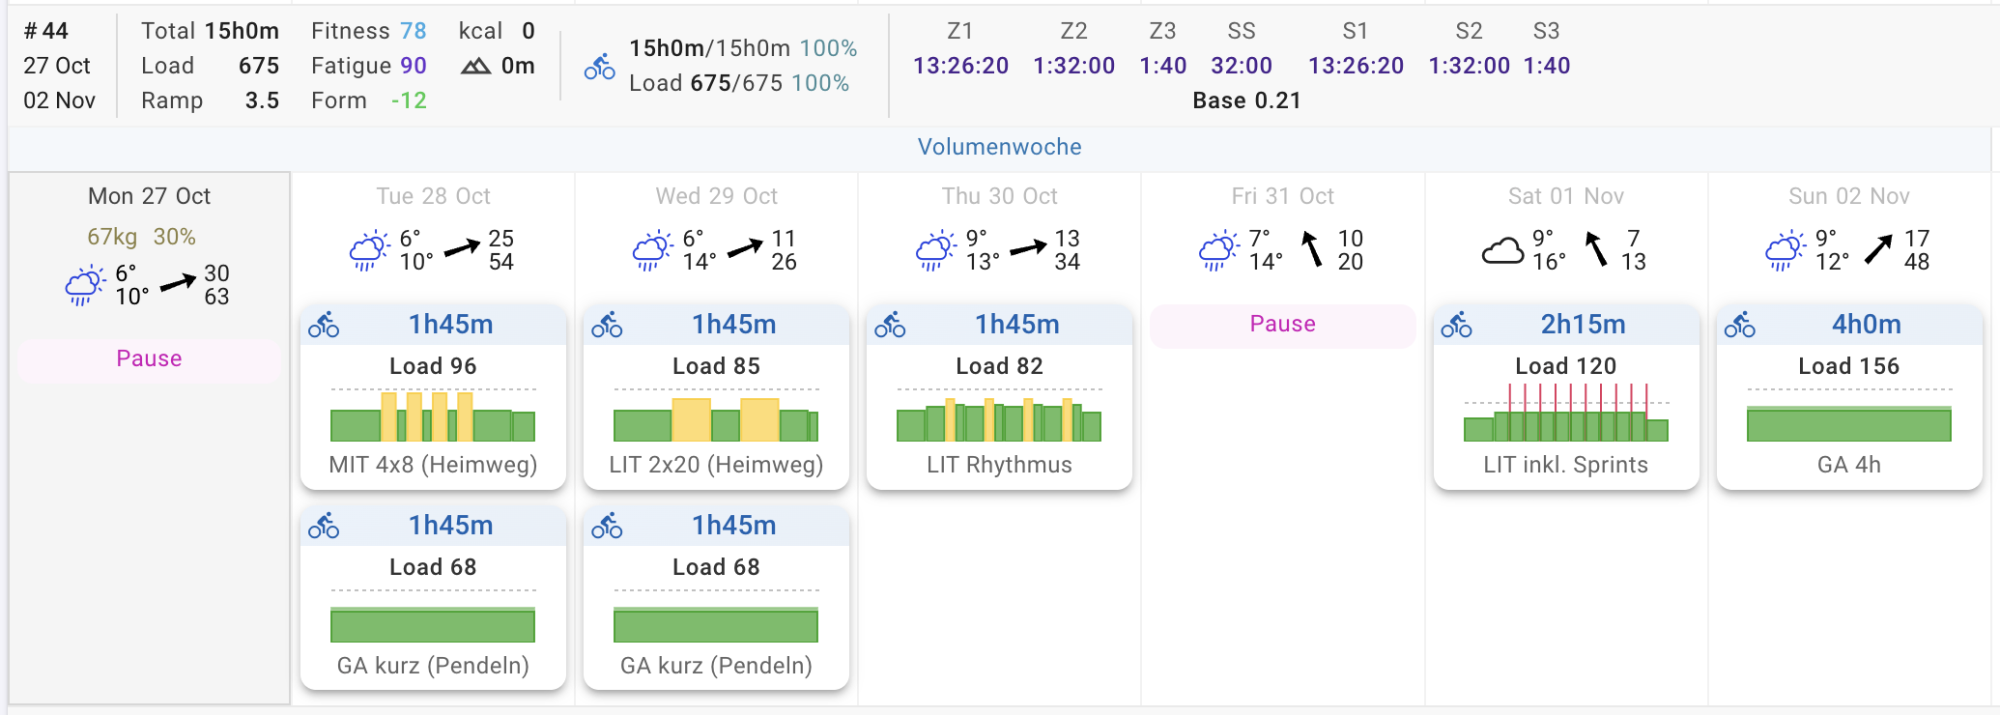Click the bike icon on LIT inkl. Sprints
2000x715 pixels.
(1456, 325)
